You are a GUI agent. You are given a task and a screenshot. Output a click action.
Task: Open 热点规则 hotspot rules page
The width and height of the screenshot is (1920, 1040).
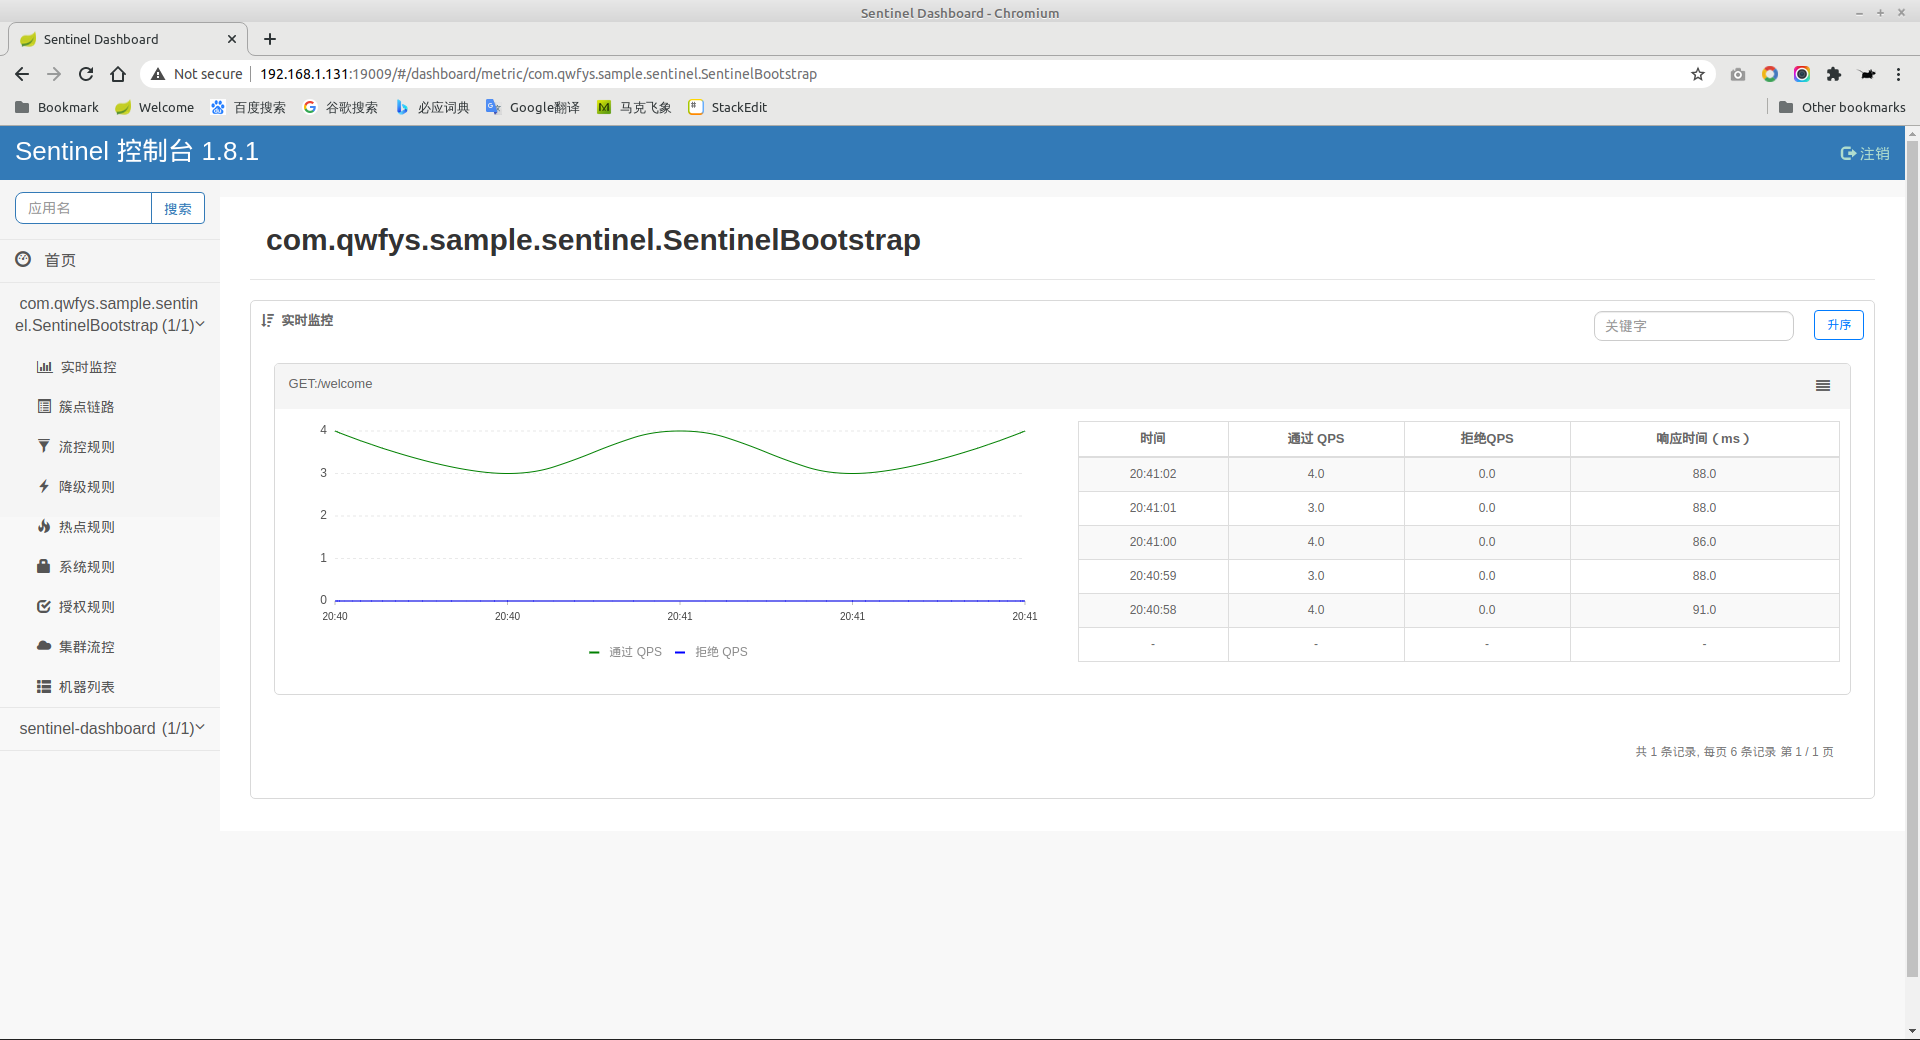pyautogui.click(x=86, y=527)
